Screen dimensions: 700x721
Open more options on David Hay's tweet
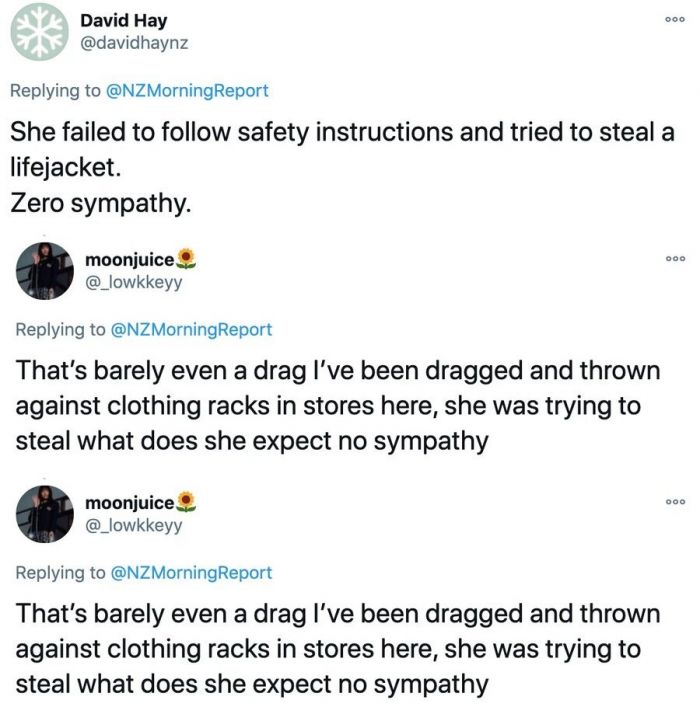(675, 19)
